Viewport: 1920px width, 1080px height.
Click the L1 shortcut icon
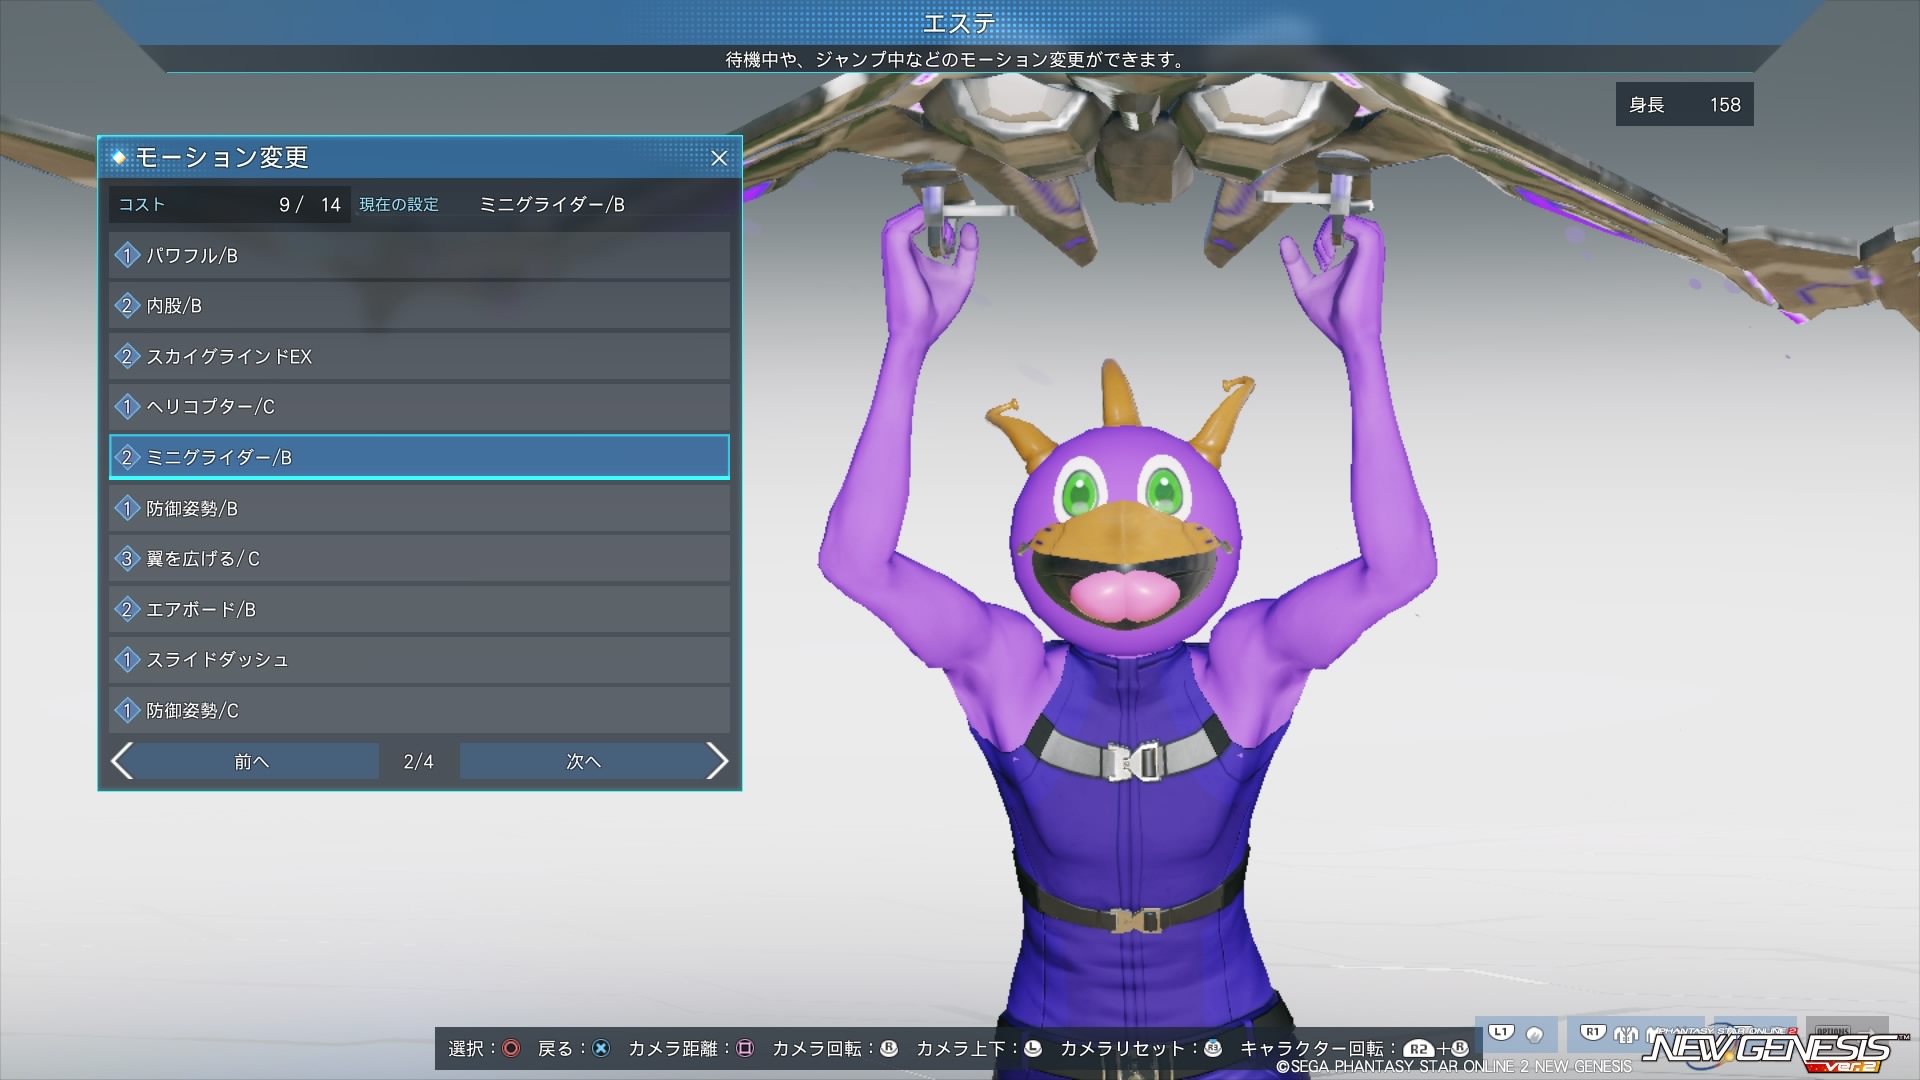[x=1501, y=1032]
